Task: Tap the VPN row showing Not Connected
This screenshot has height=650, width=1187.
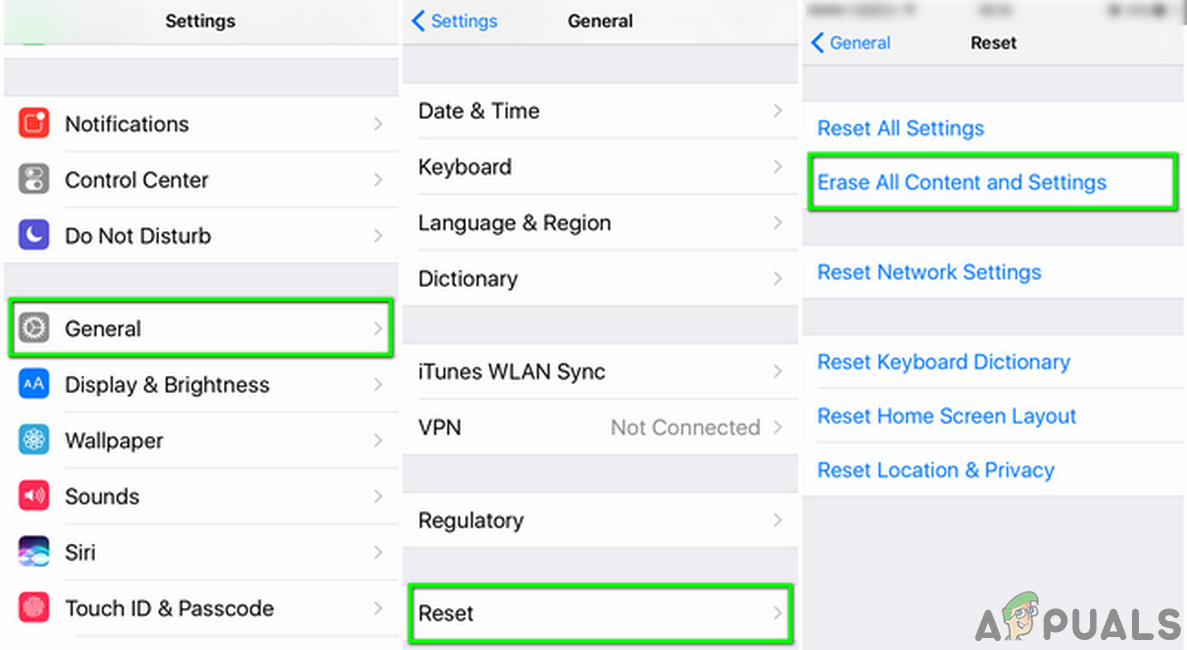Action: tap(600, 427)
